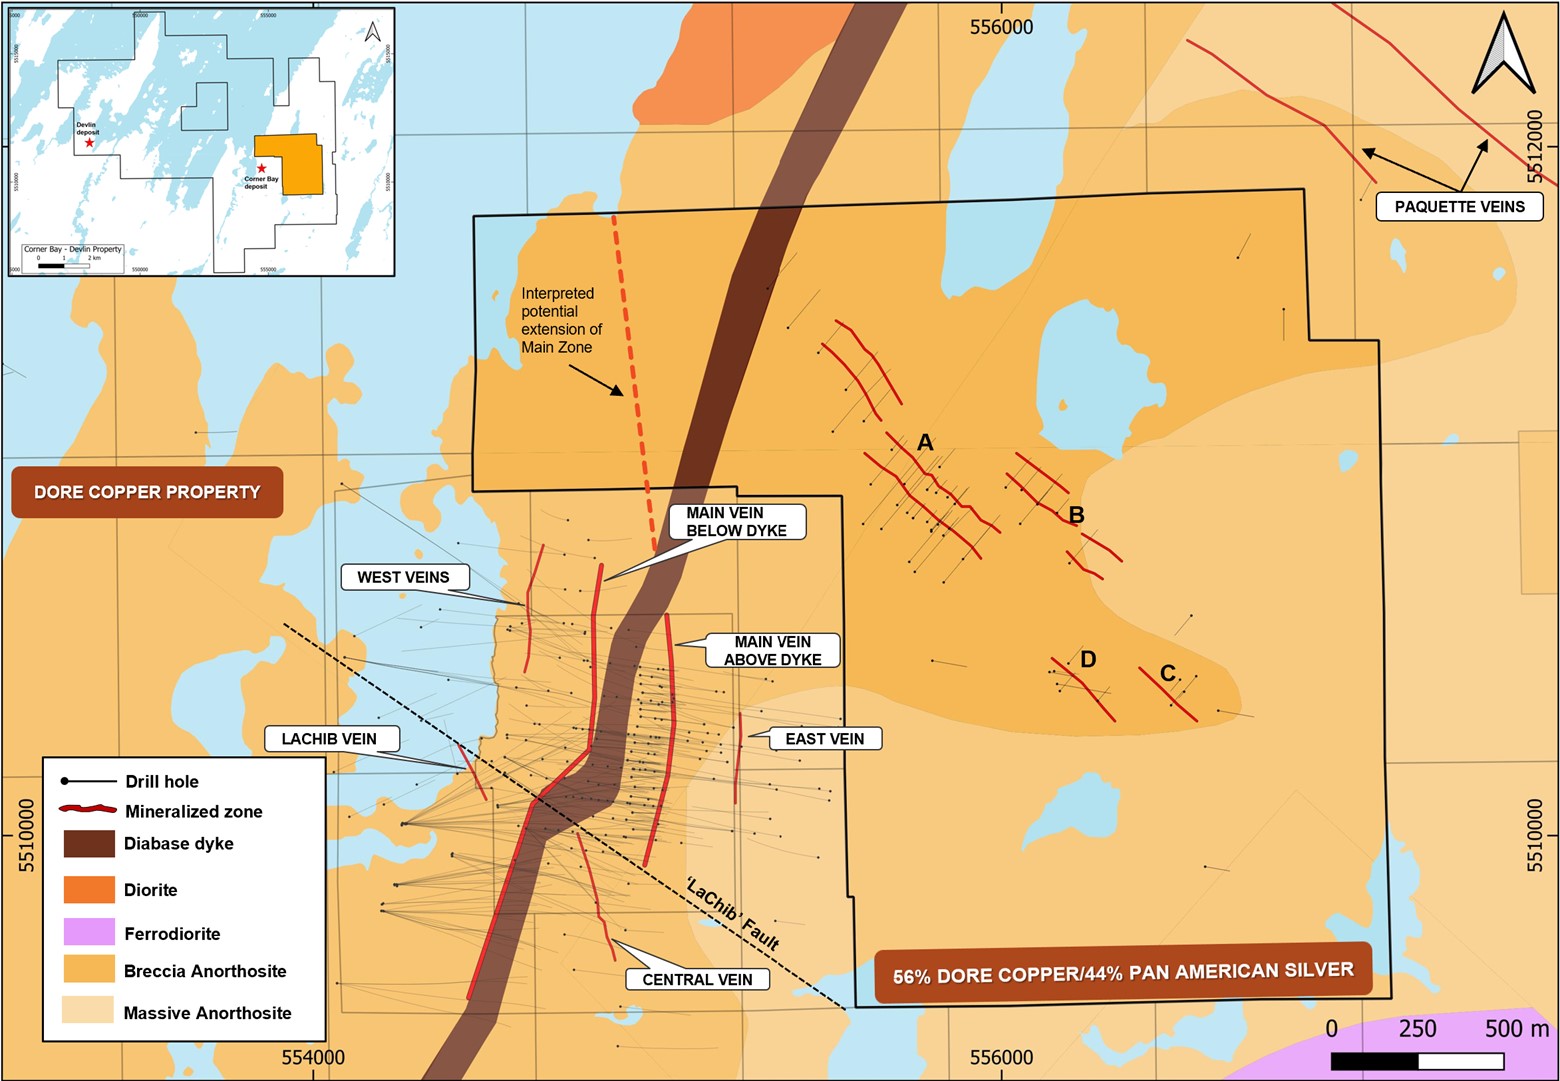1560x1081 pixels.
Task: Click the zone letter C
Action: [x=1167, y=674]
